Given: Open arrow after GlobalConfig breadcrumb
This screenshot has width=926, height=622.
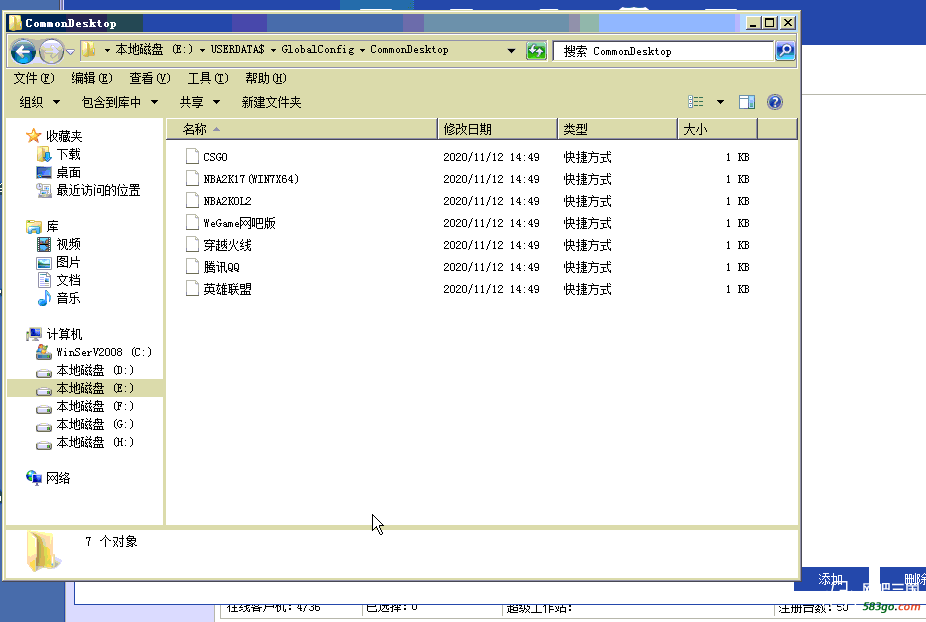Looking at the screenshot, I should pyautogui.click(x=362, y=50).
